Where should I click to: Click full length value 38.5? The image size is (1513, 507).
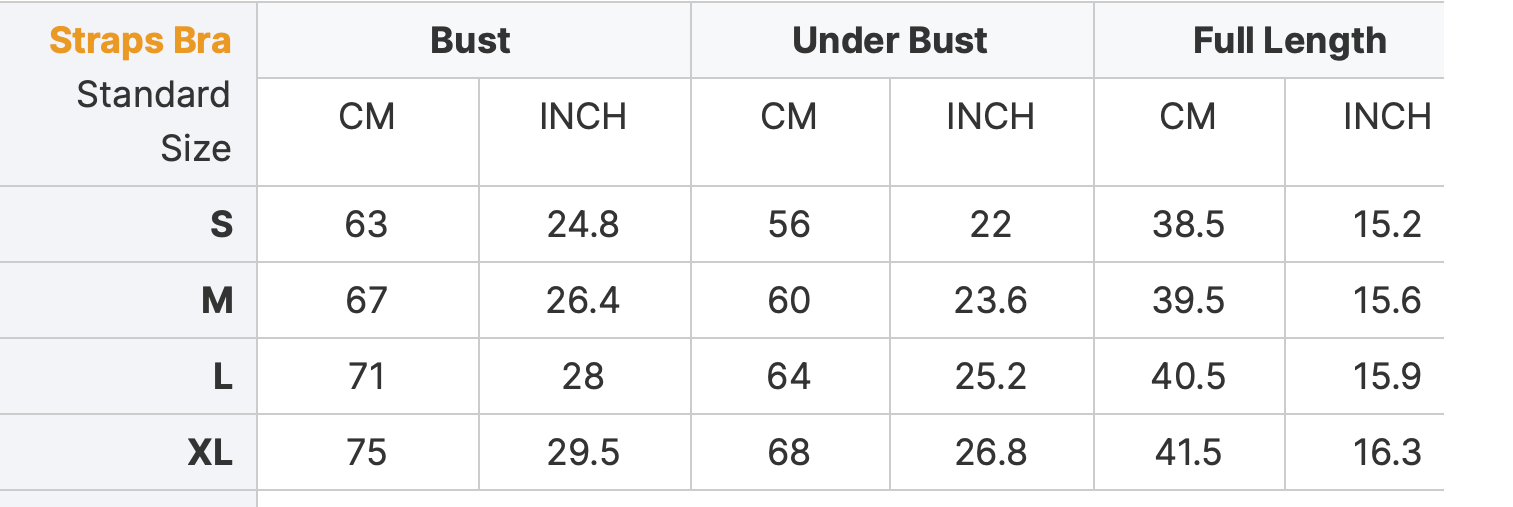tap(1188, 224)
